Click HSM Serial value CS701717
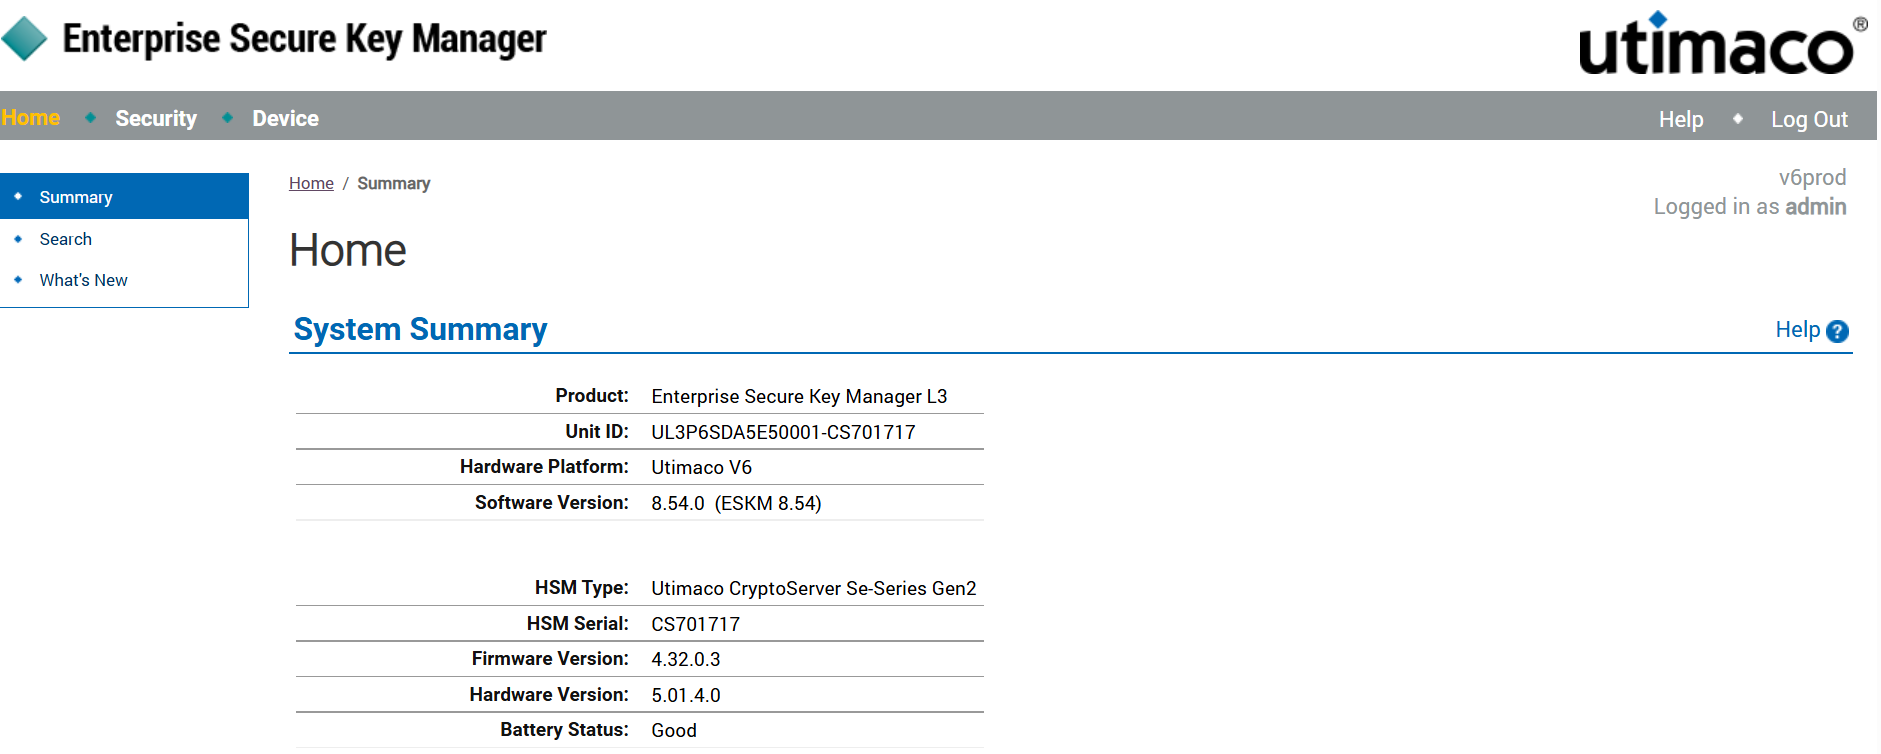 point(695,624)
